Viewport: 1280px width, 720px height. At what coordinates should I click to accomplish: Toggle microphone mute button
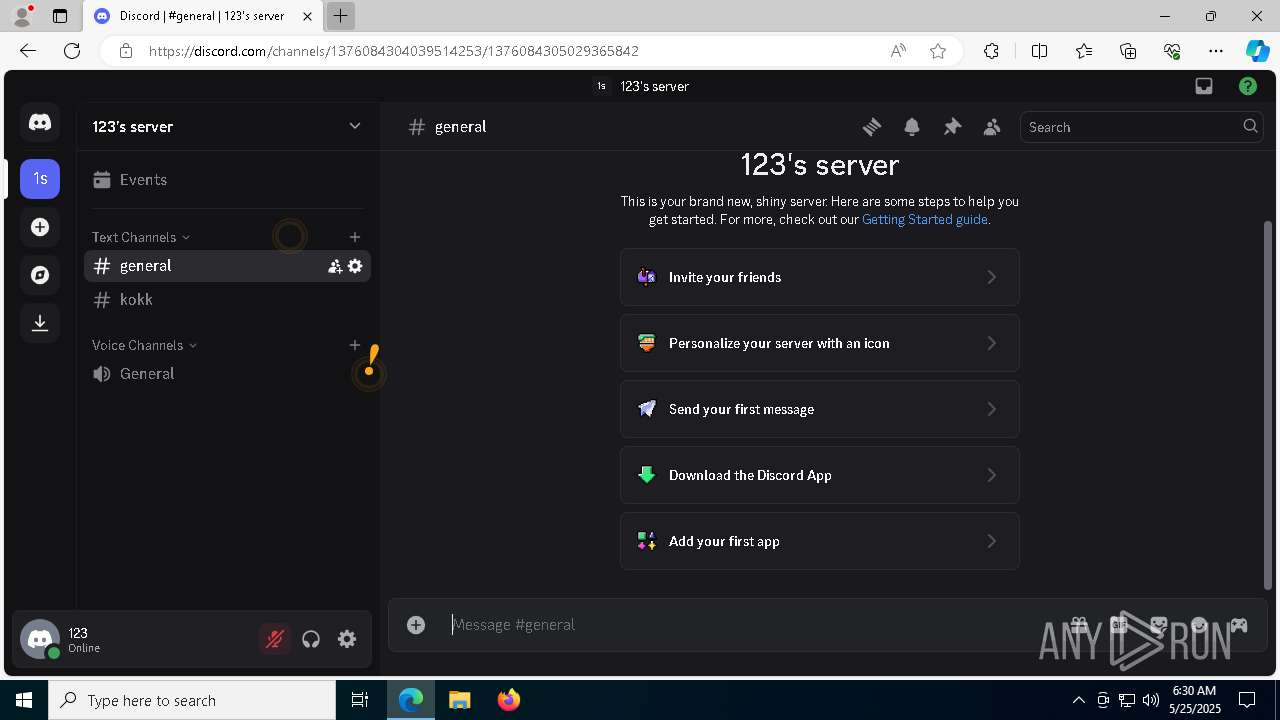click(x=275, y=639)
